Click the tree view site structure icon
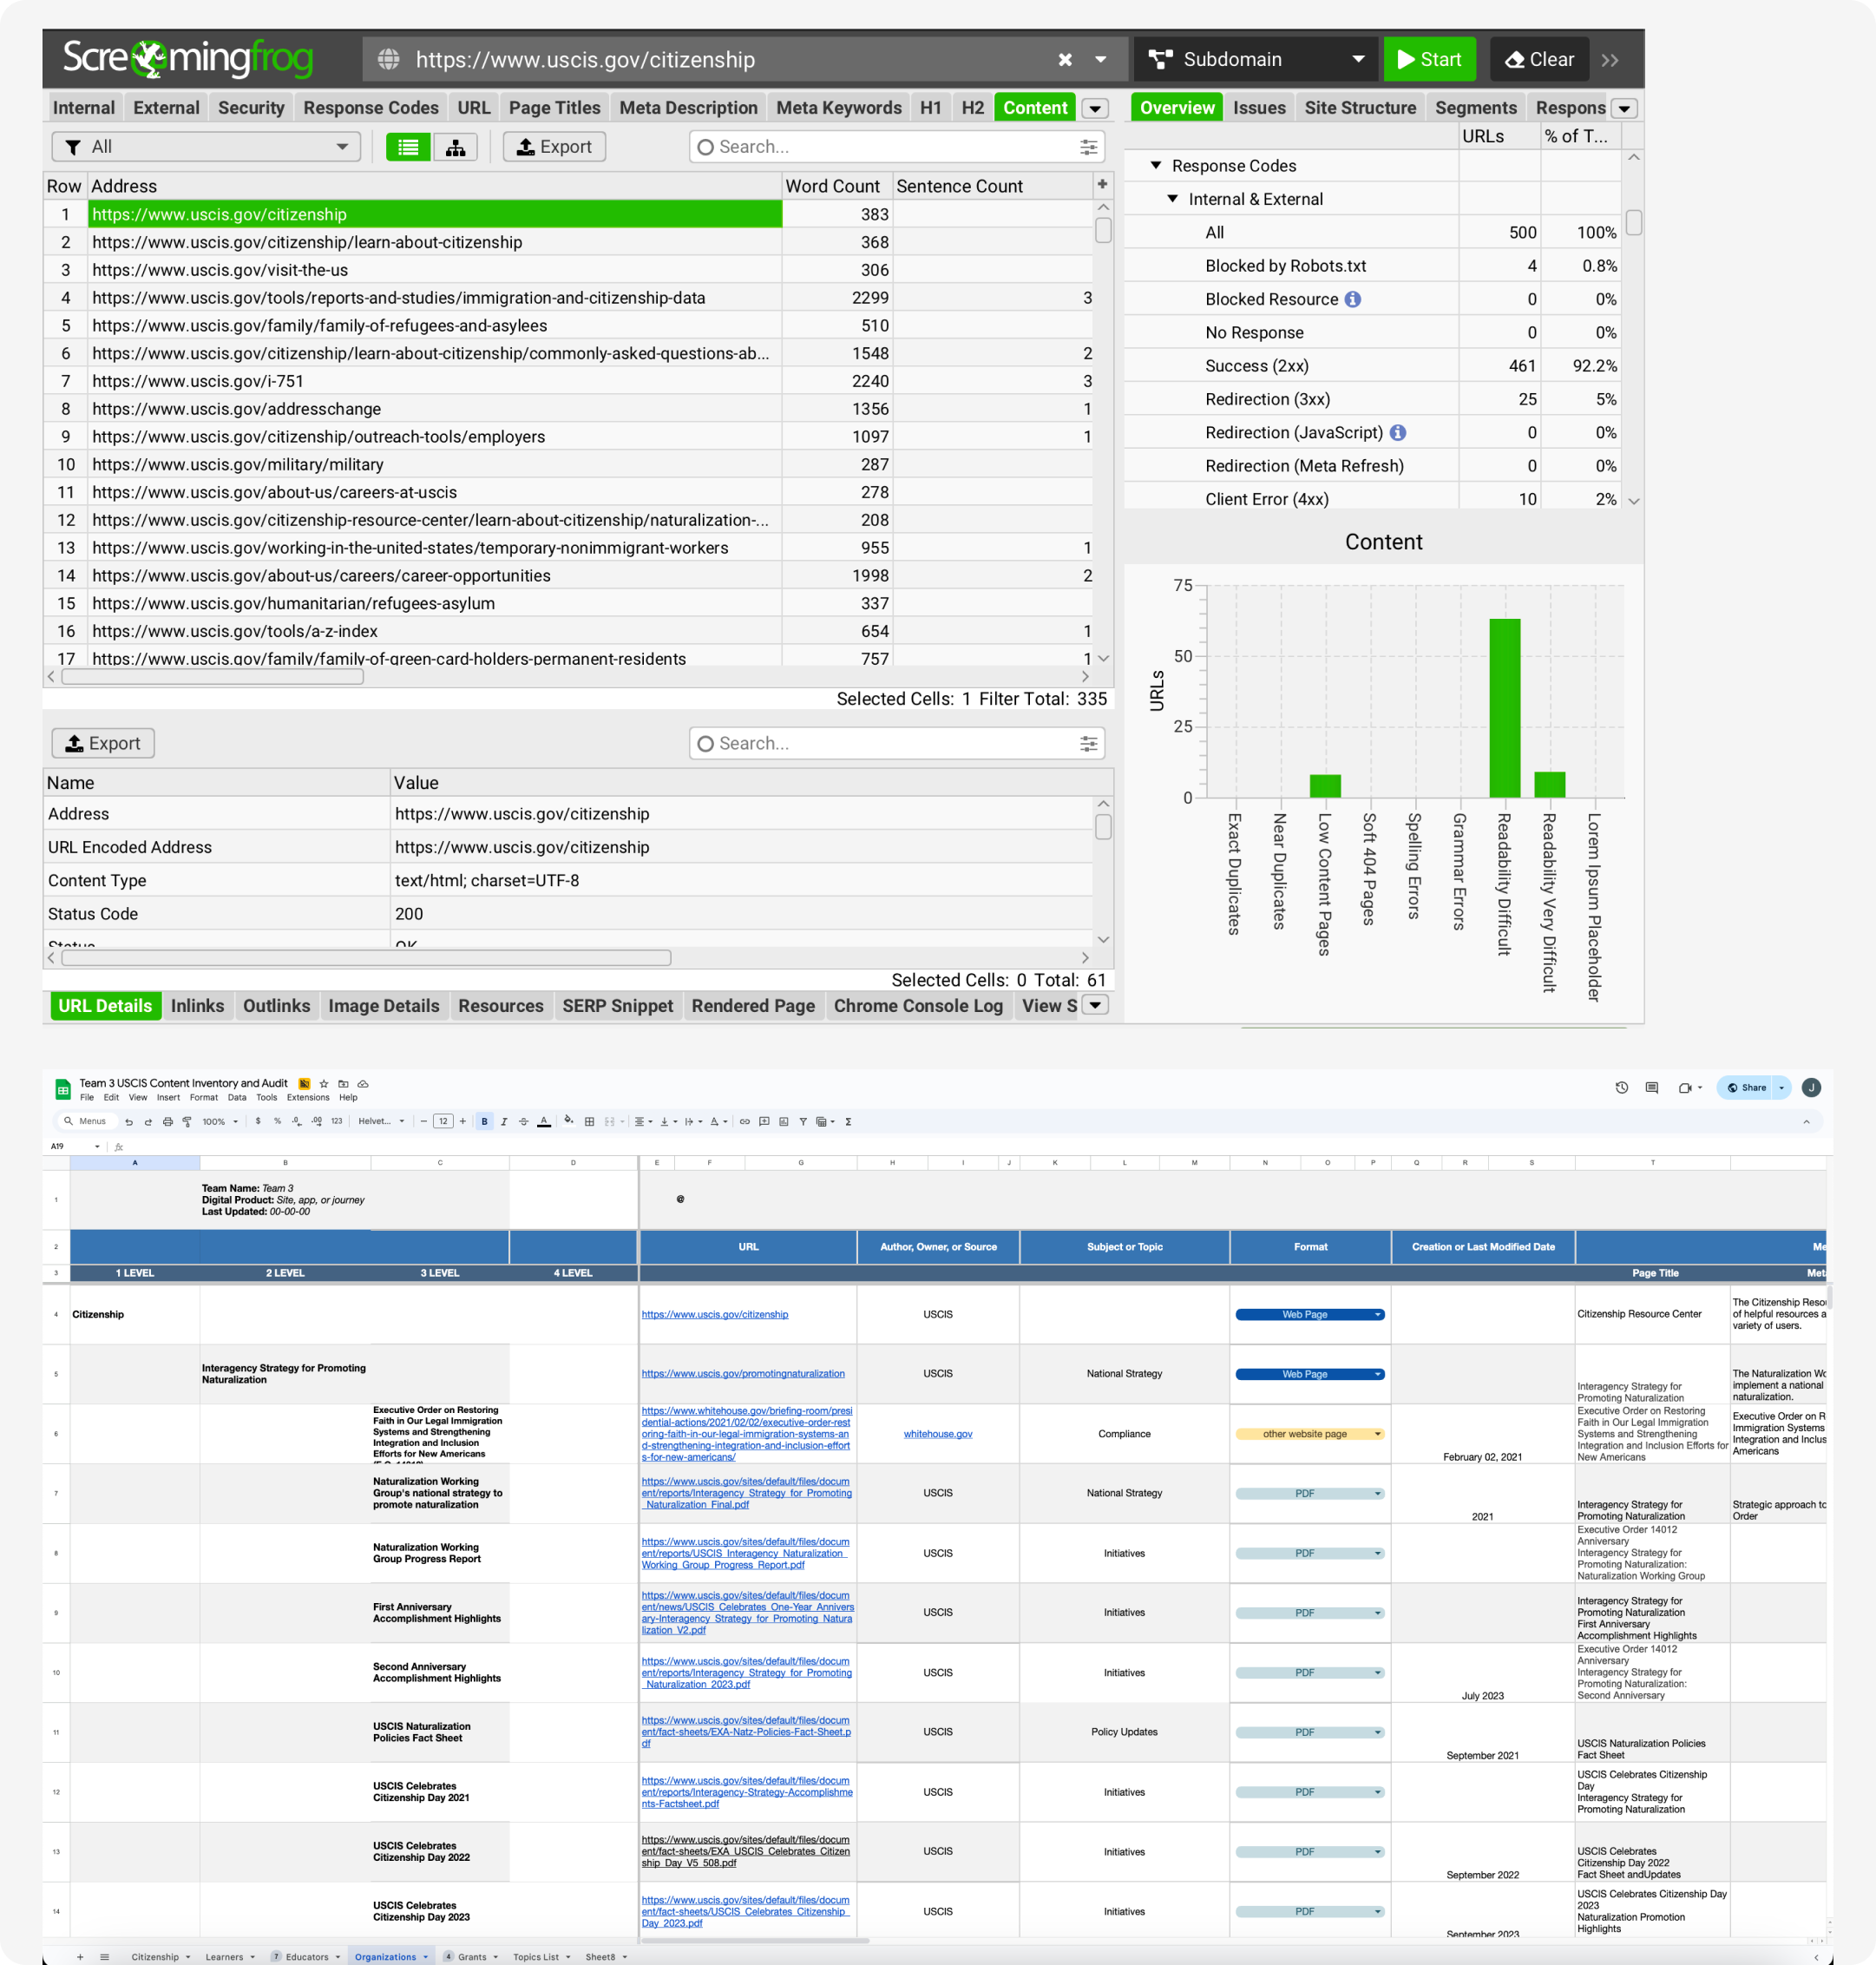 point(455,147)
